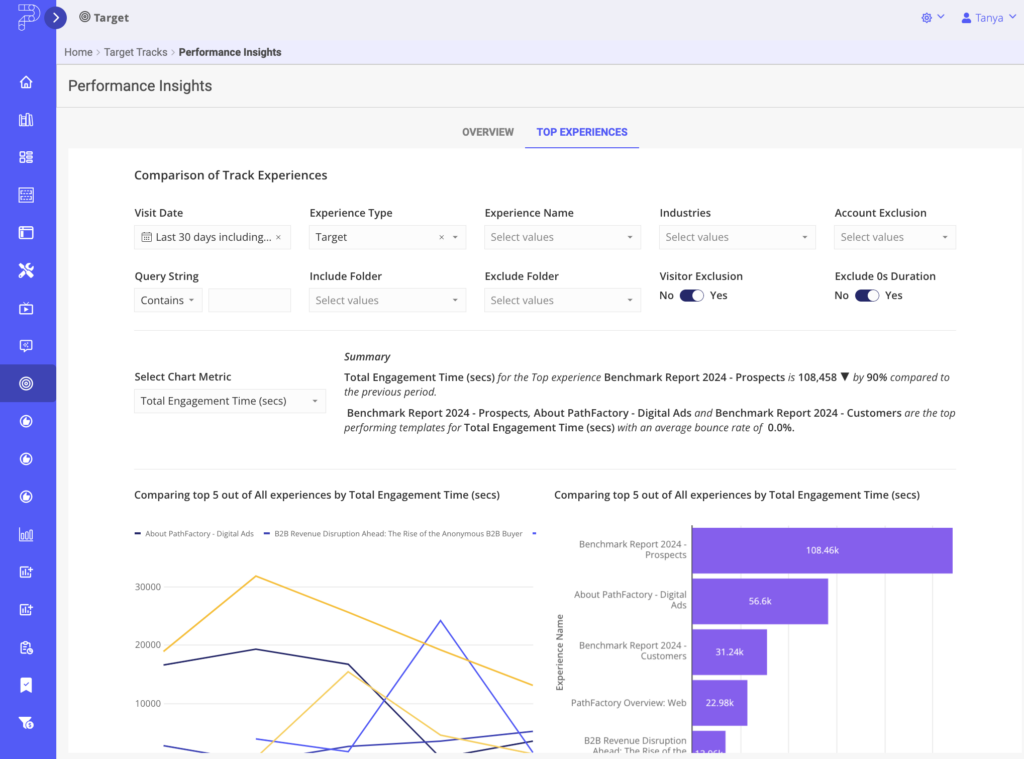Click the Experience Name axis title
This screenshot has width=1024, height=759.
[560, 652]
